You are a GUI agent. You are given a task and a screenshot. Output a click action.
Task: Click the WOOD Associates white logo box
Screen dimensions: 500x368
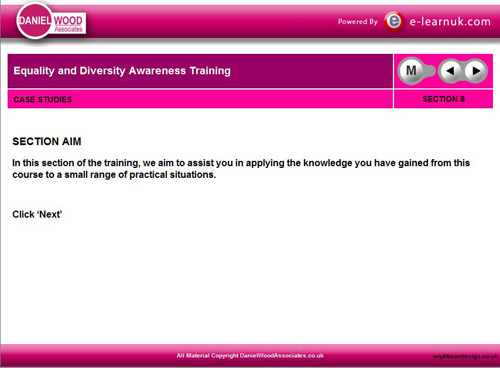pyautogui.click(x=69, y=23)
